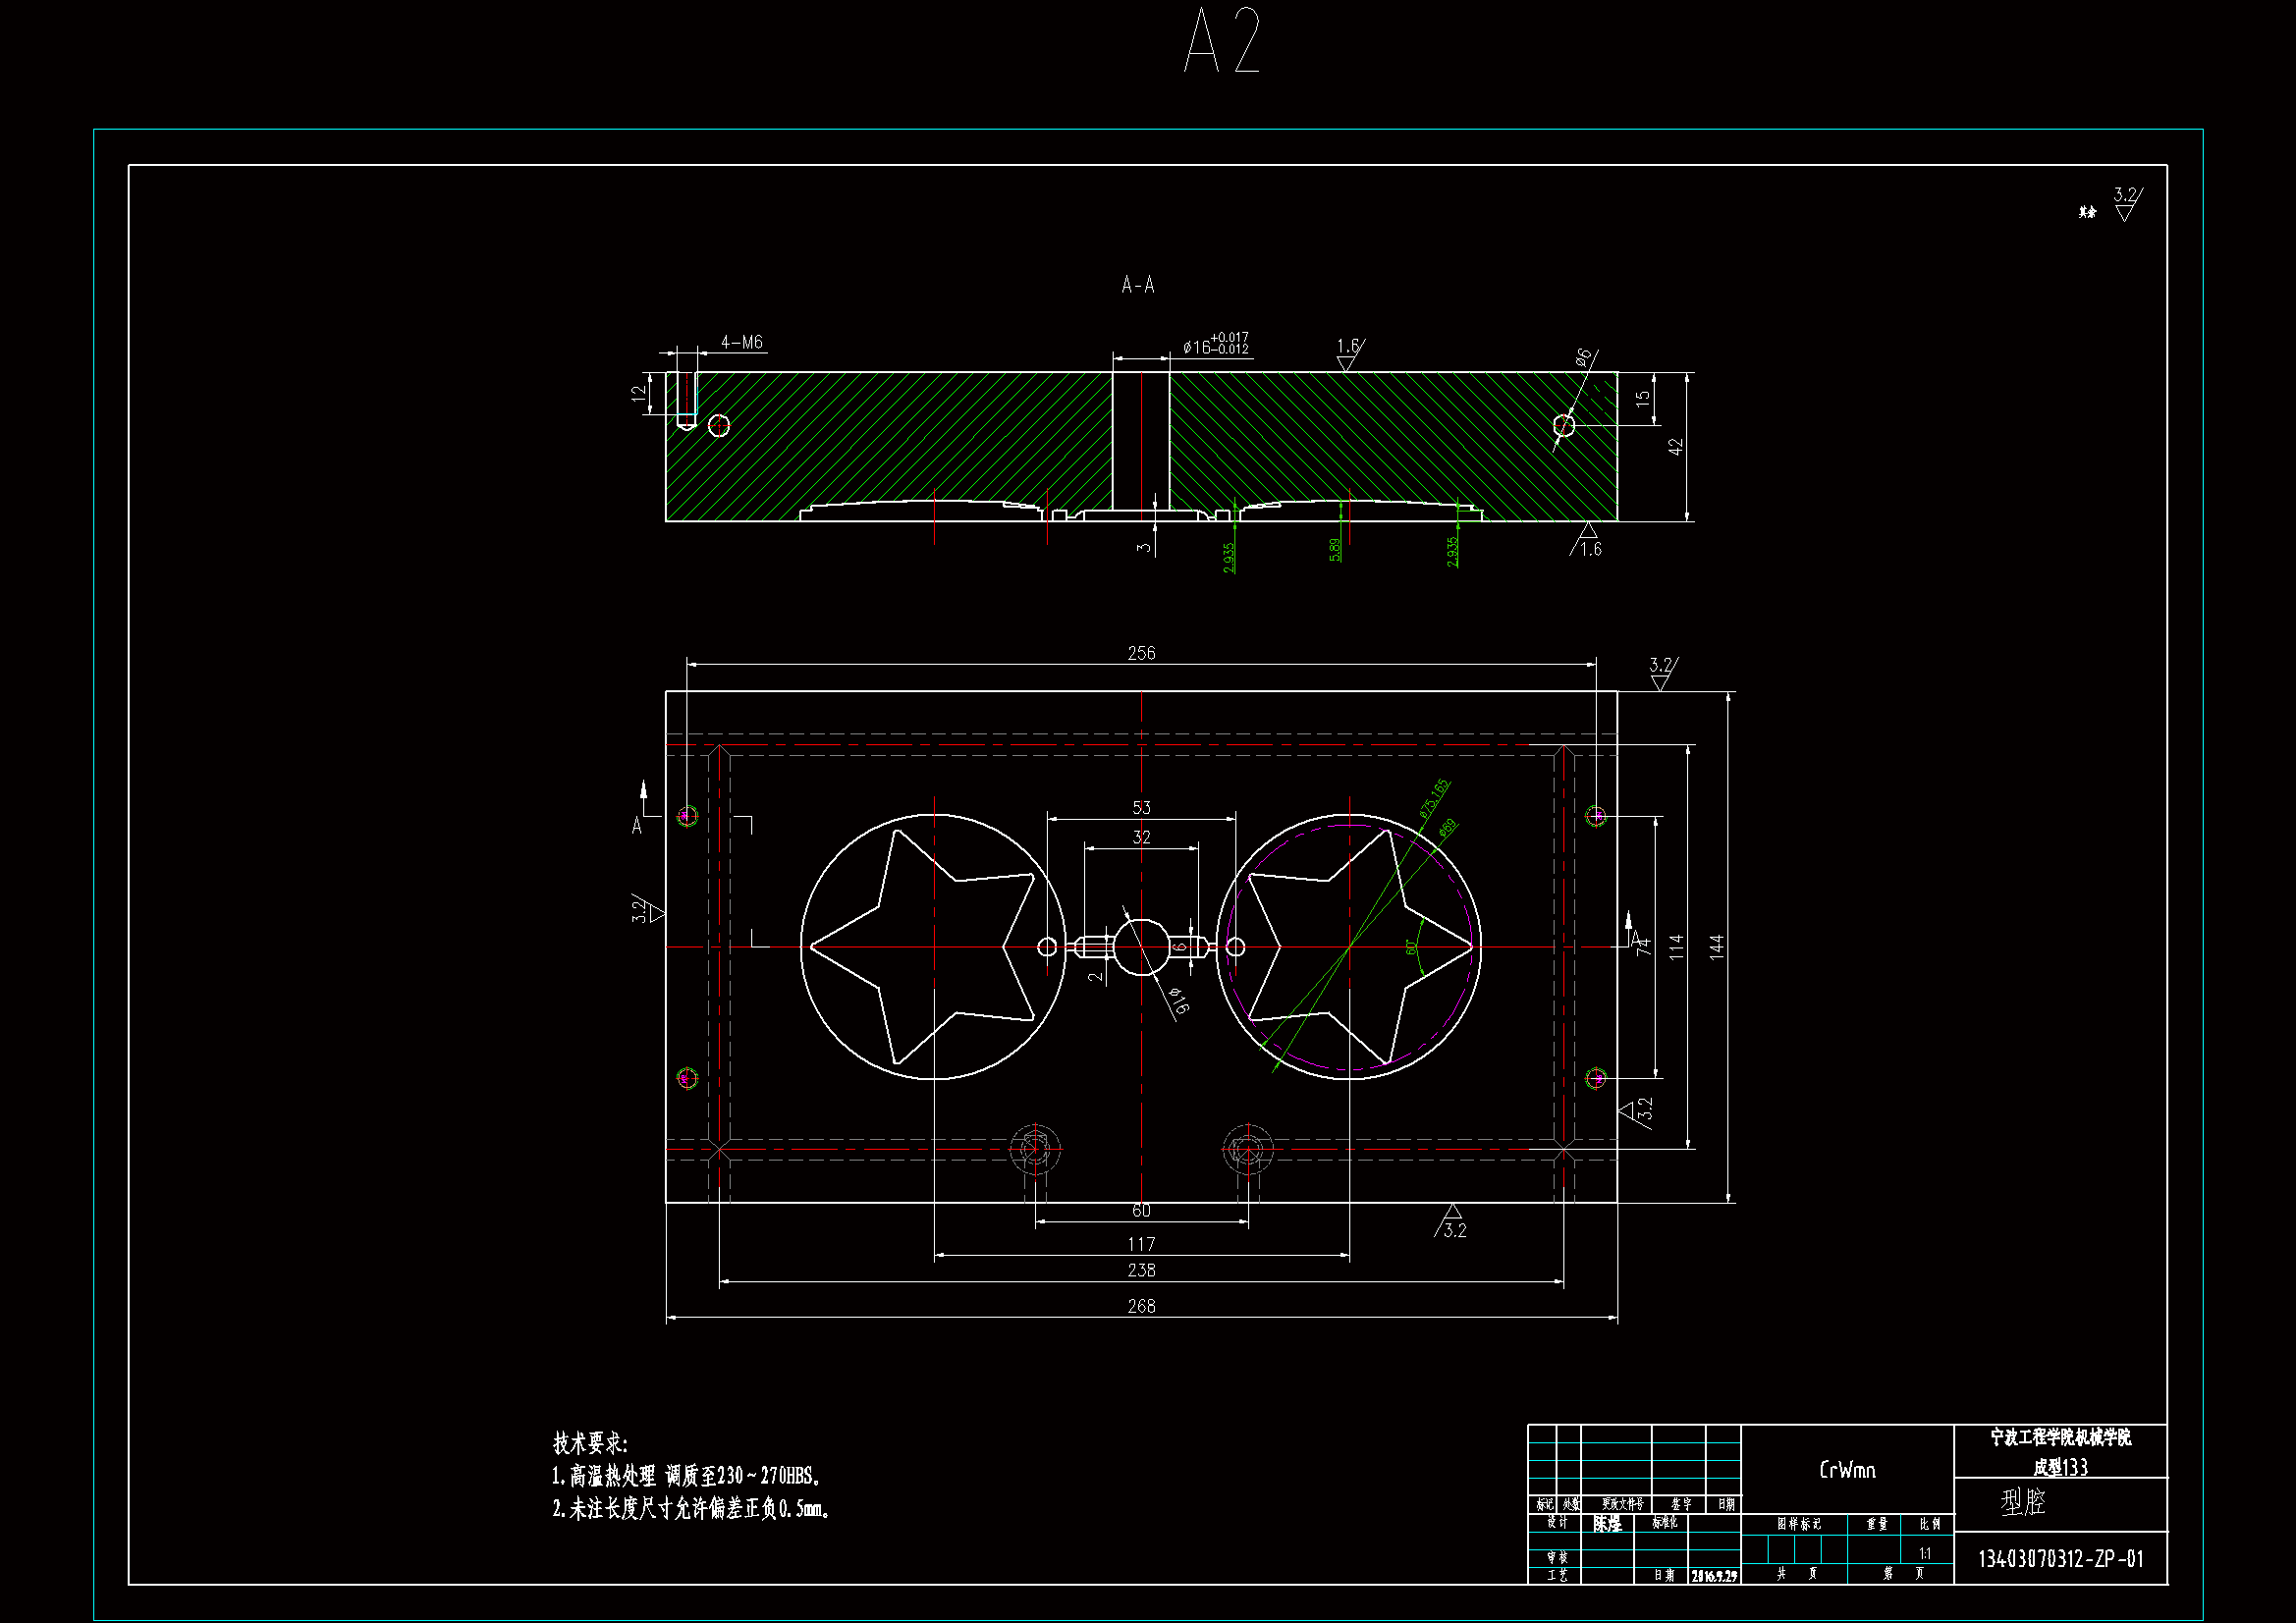Click the 53 dimension above the sprue
2296x1623 pixels.
click(x=1141, y=807)
